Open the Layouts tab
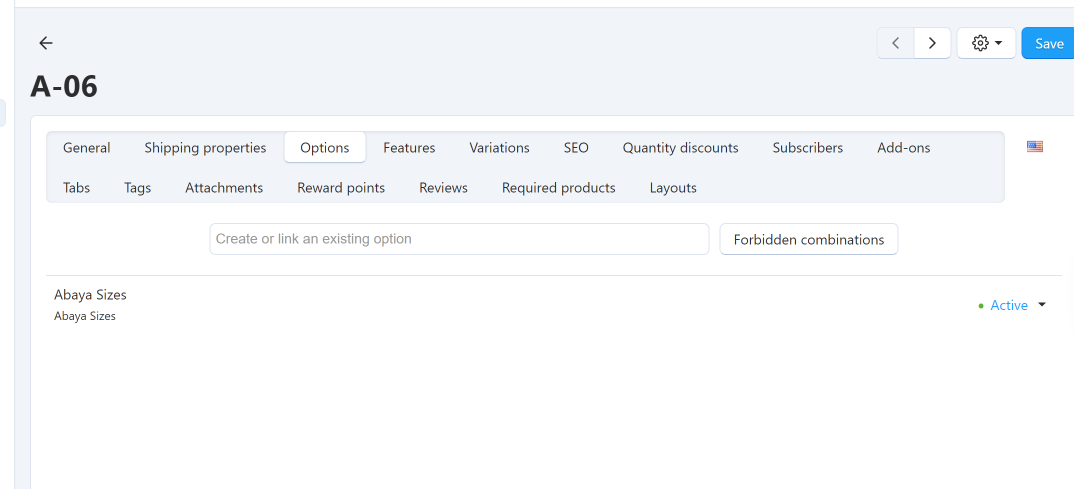 tap(673, 188)
